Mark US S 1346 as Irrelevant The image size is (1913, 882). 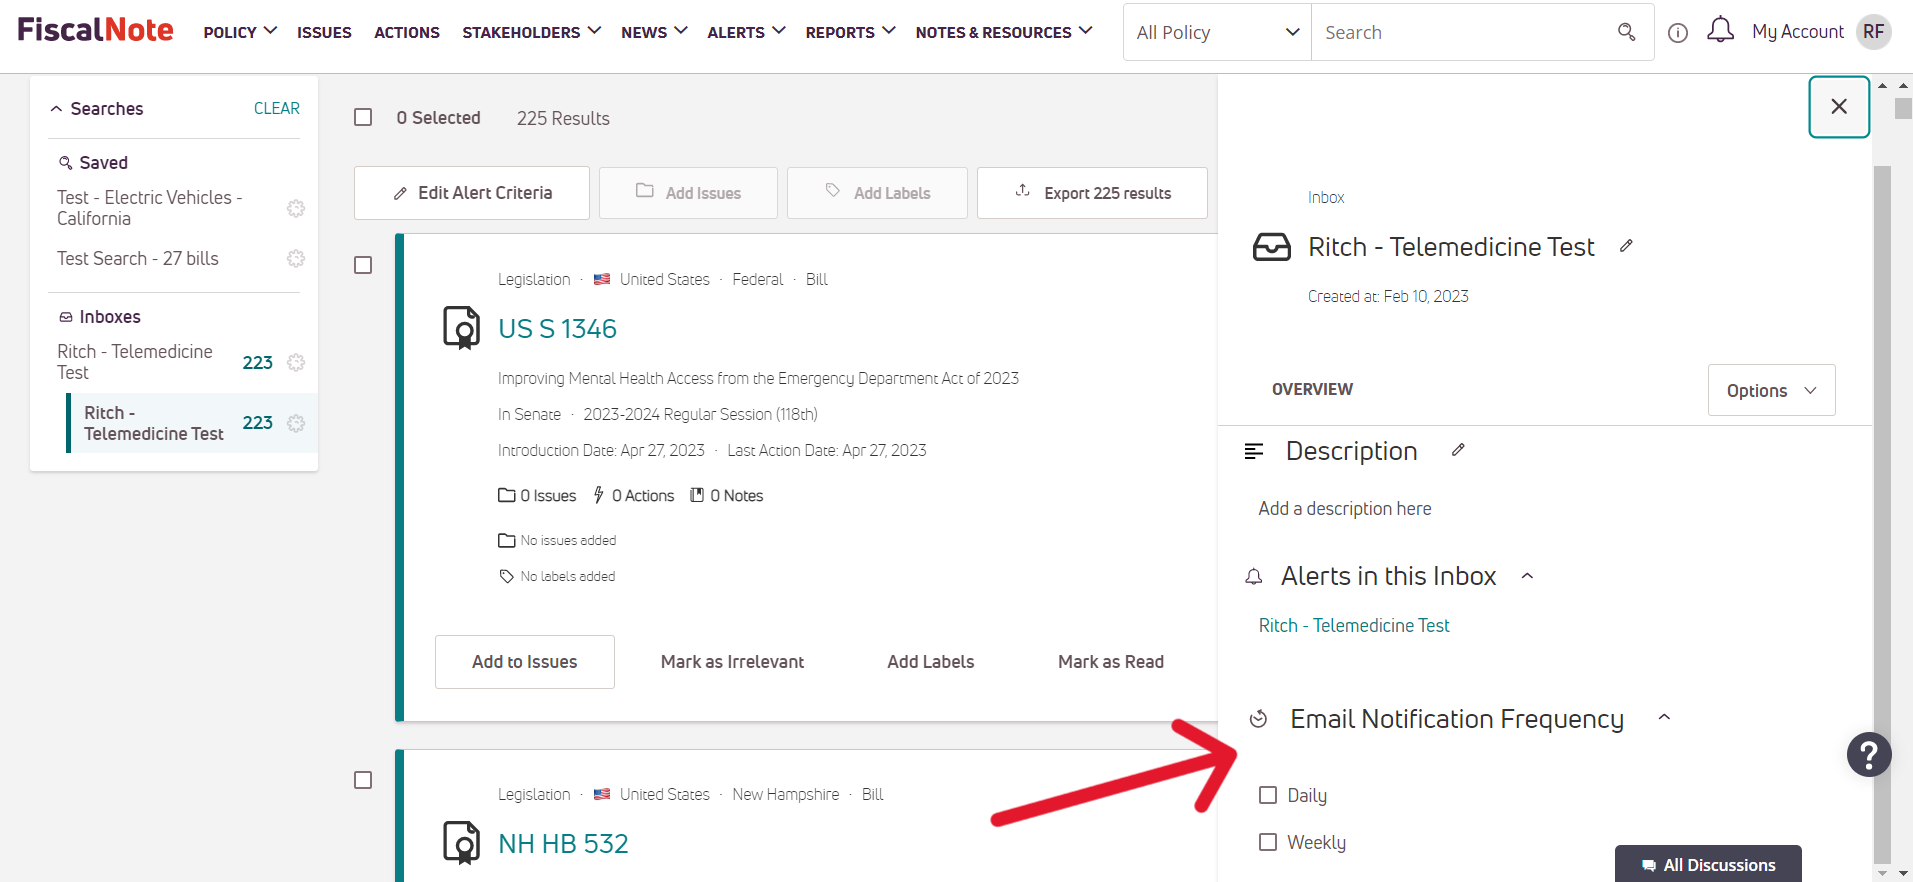point(732,662)
